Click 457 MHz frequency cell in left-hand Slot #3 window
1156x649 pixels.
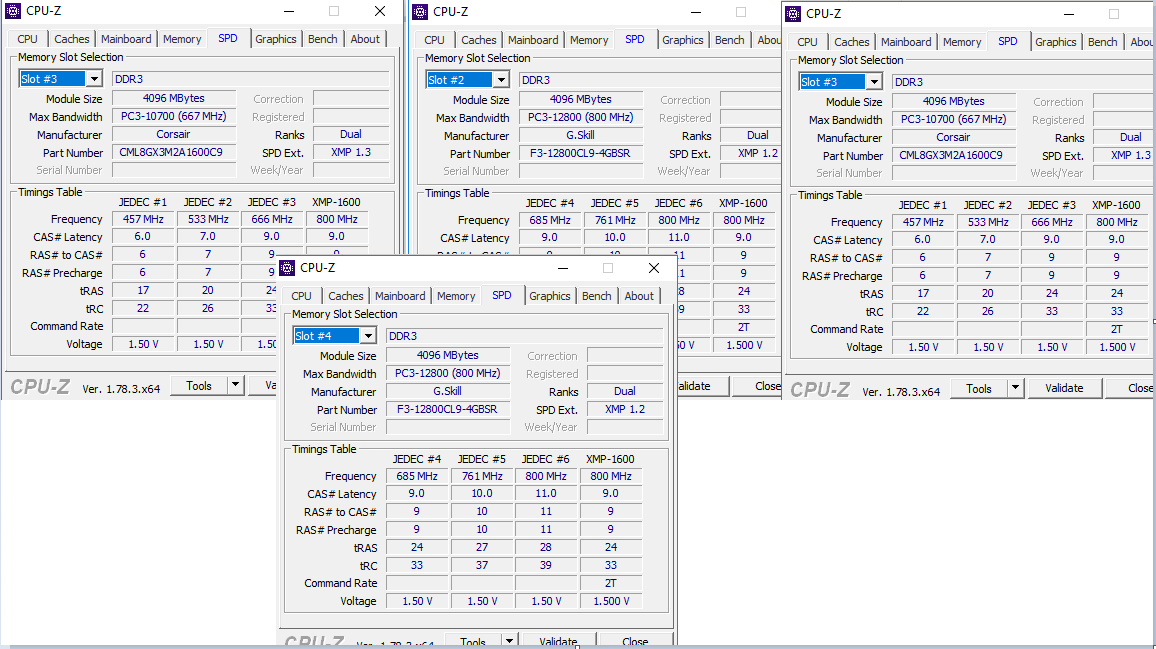(x=143, y=219)
